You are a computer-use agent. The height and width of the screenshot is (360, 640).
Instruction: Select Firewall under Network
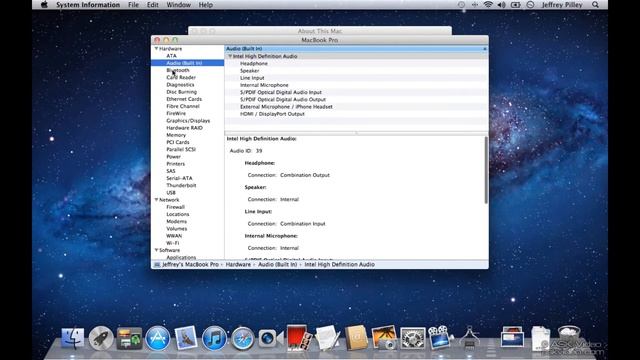click(176, 207)
